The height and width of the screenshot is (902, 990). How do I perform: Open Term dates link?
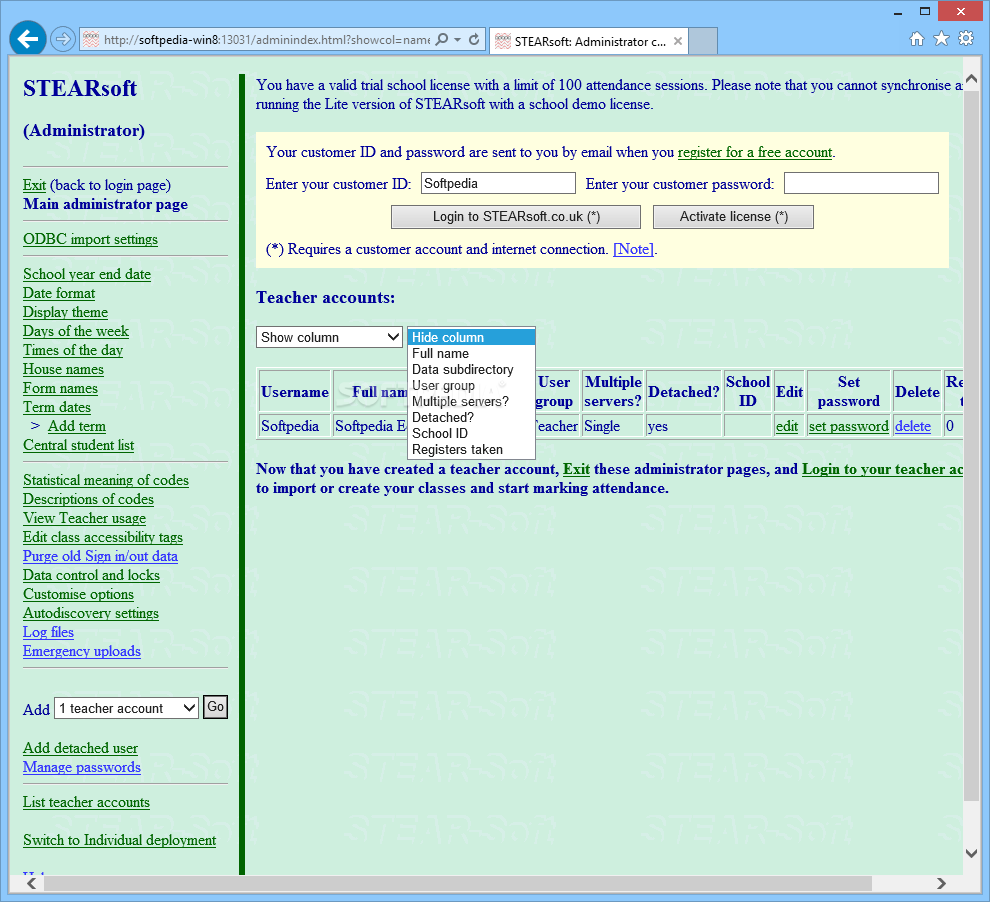pos(57,406)
